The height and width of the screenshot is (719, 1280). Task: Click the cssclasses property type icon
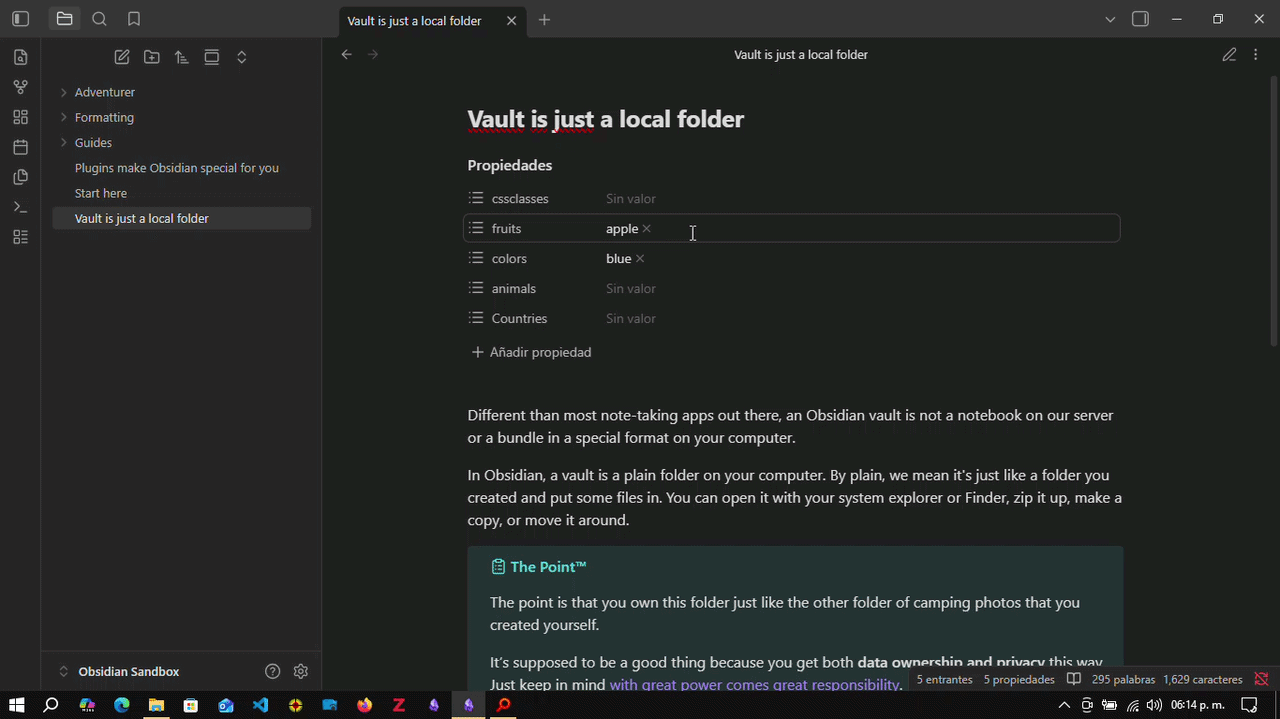pos(476,198)
